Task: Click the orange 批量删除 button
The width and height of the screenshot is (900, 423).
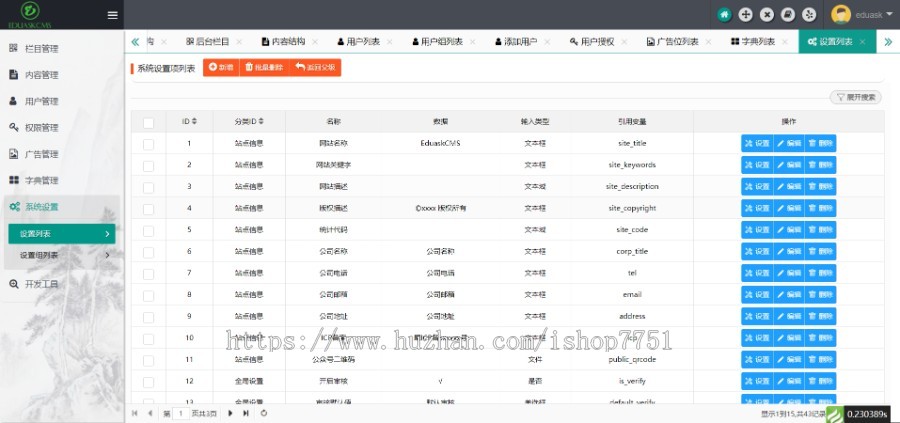Action: click(x=264, y=68)
